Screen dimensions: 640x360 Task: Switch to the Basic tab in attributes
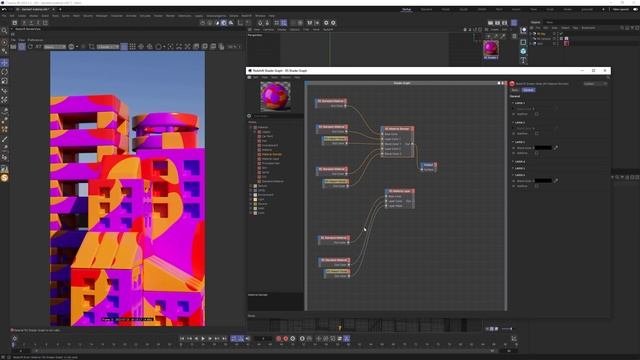point(515,90)
